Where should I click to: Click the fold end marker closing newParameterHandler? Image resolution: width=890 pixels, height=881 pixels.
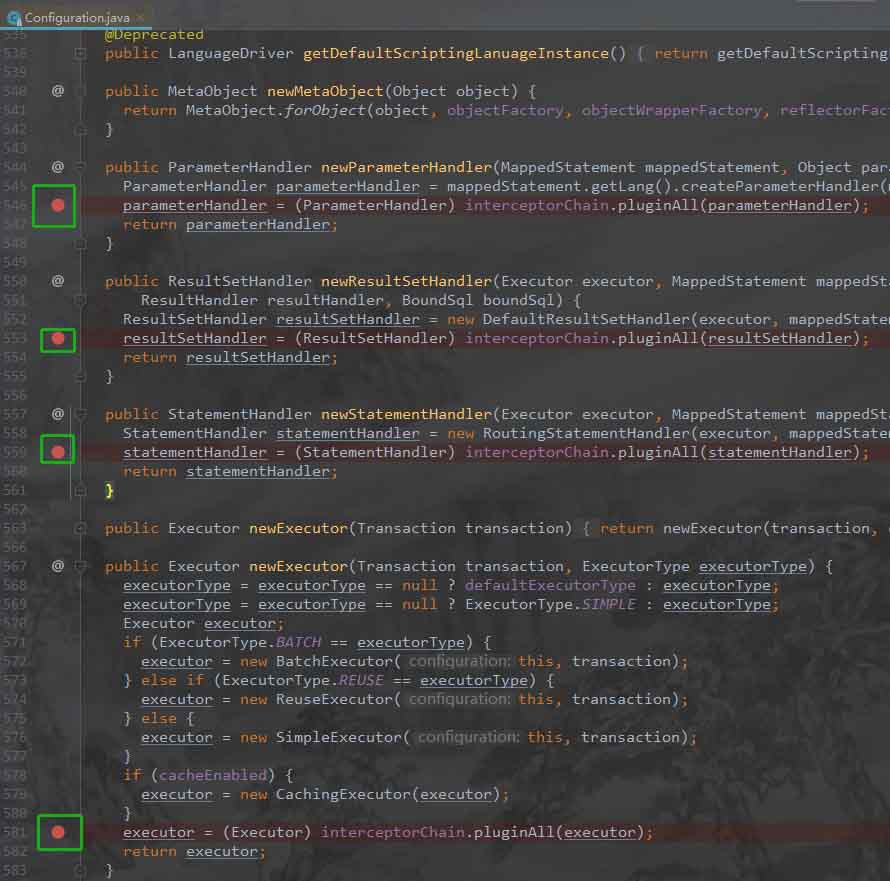point(81,244)
